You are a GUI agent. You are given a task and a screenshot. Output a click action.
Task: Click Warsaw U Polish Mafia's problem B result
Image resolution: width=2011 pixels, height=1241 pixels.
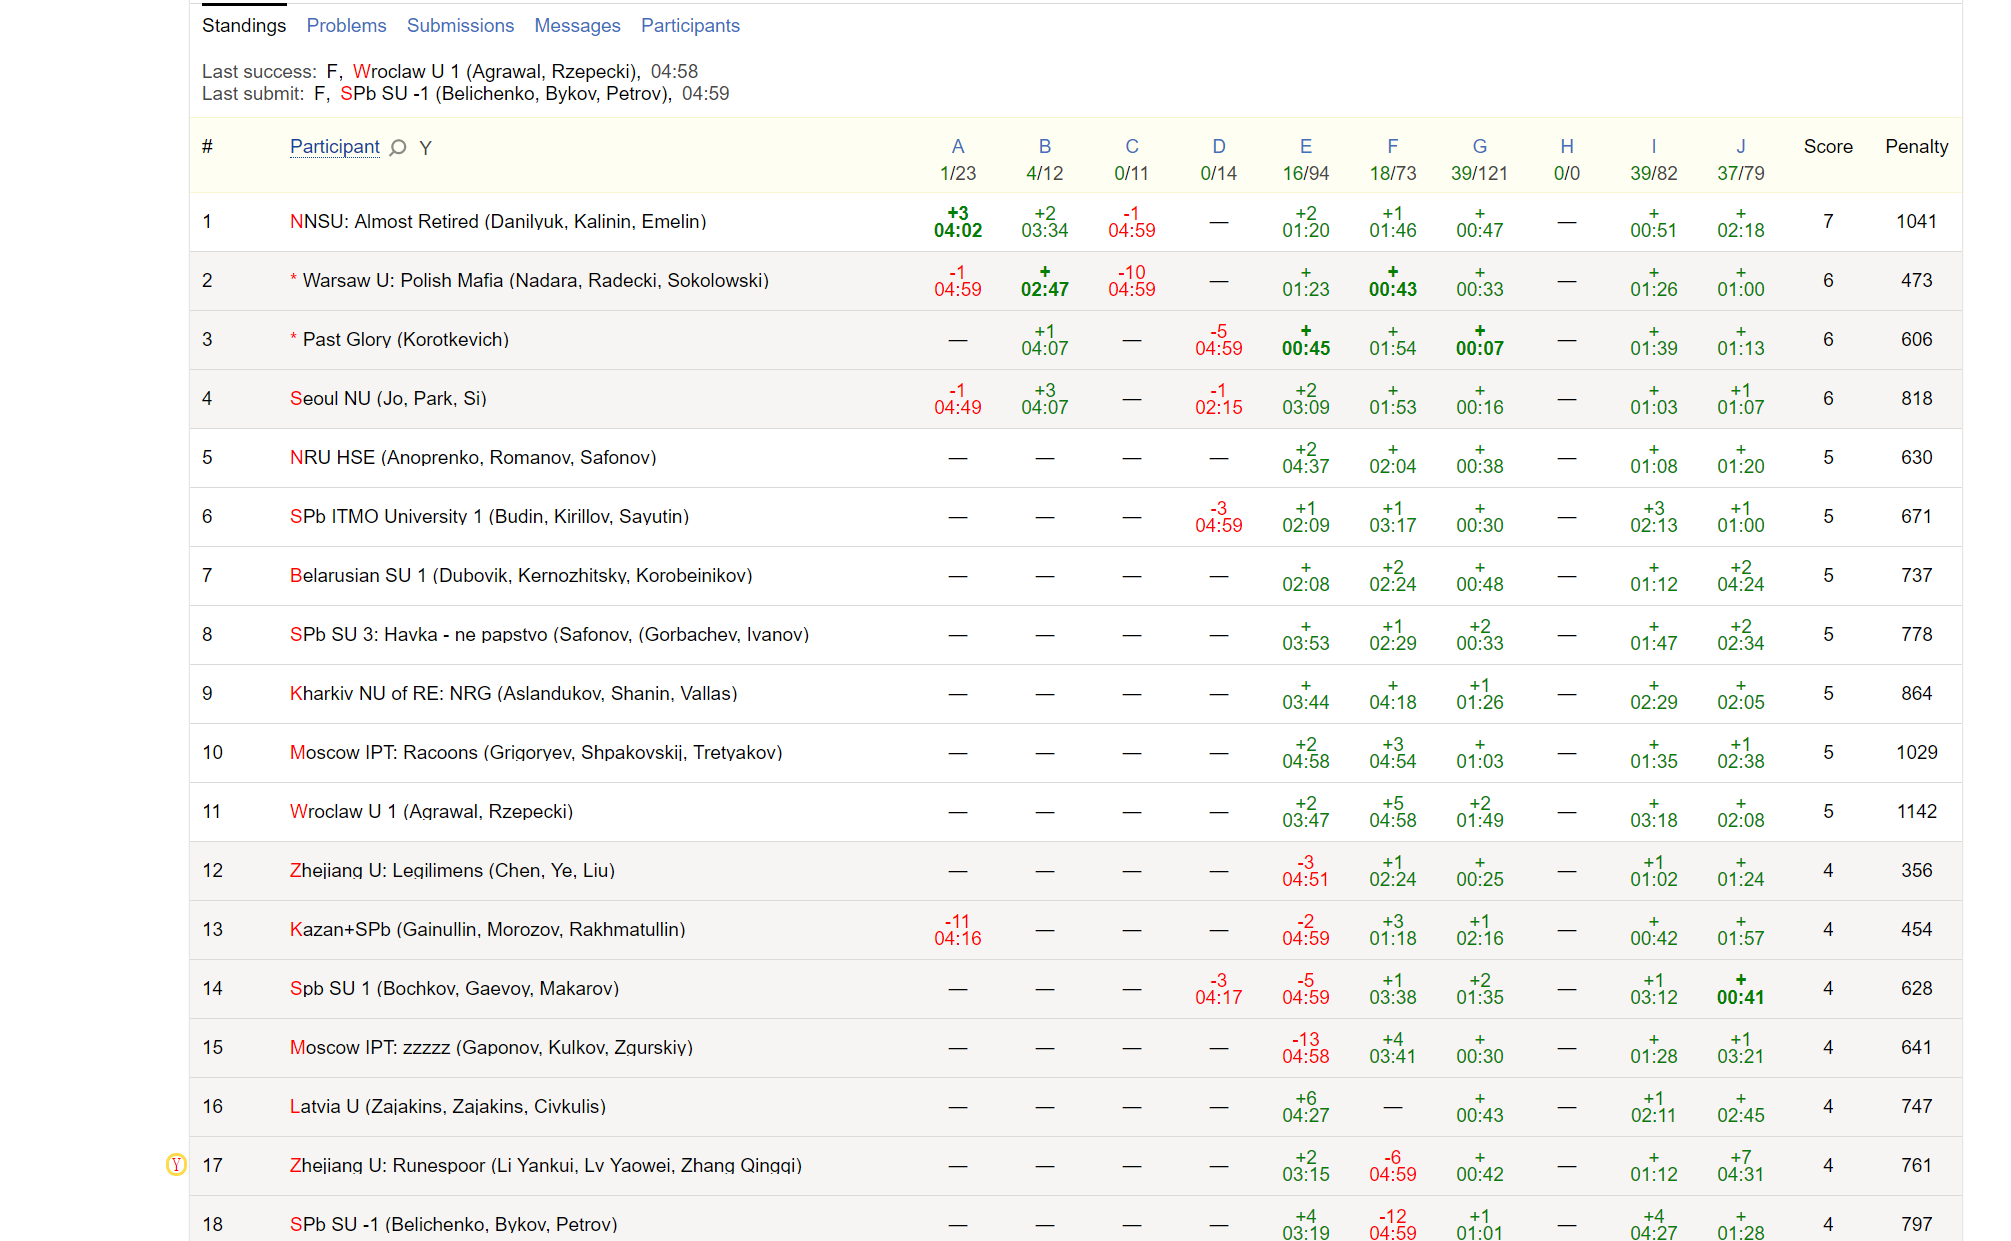pos(1044,281)
